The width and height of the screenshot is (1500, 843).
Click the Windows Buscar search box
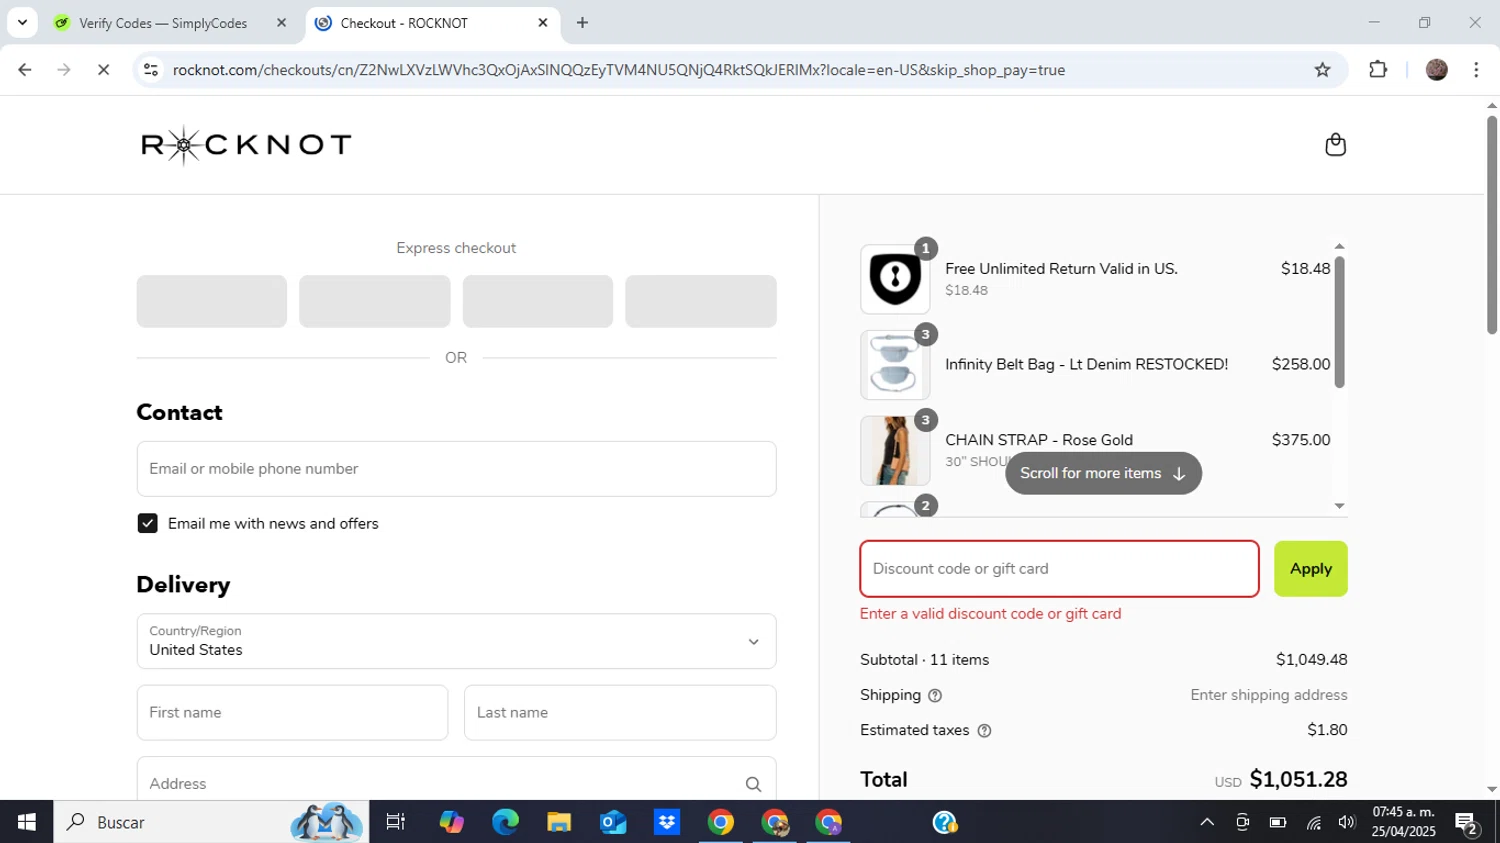211,822
